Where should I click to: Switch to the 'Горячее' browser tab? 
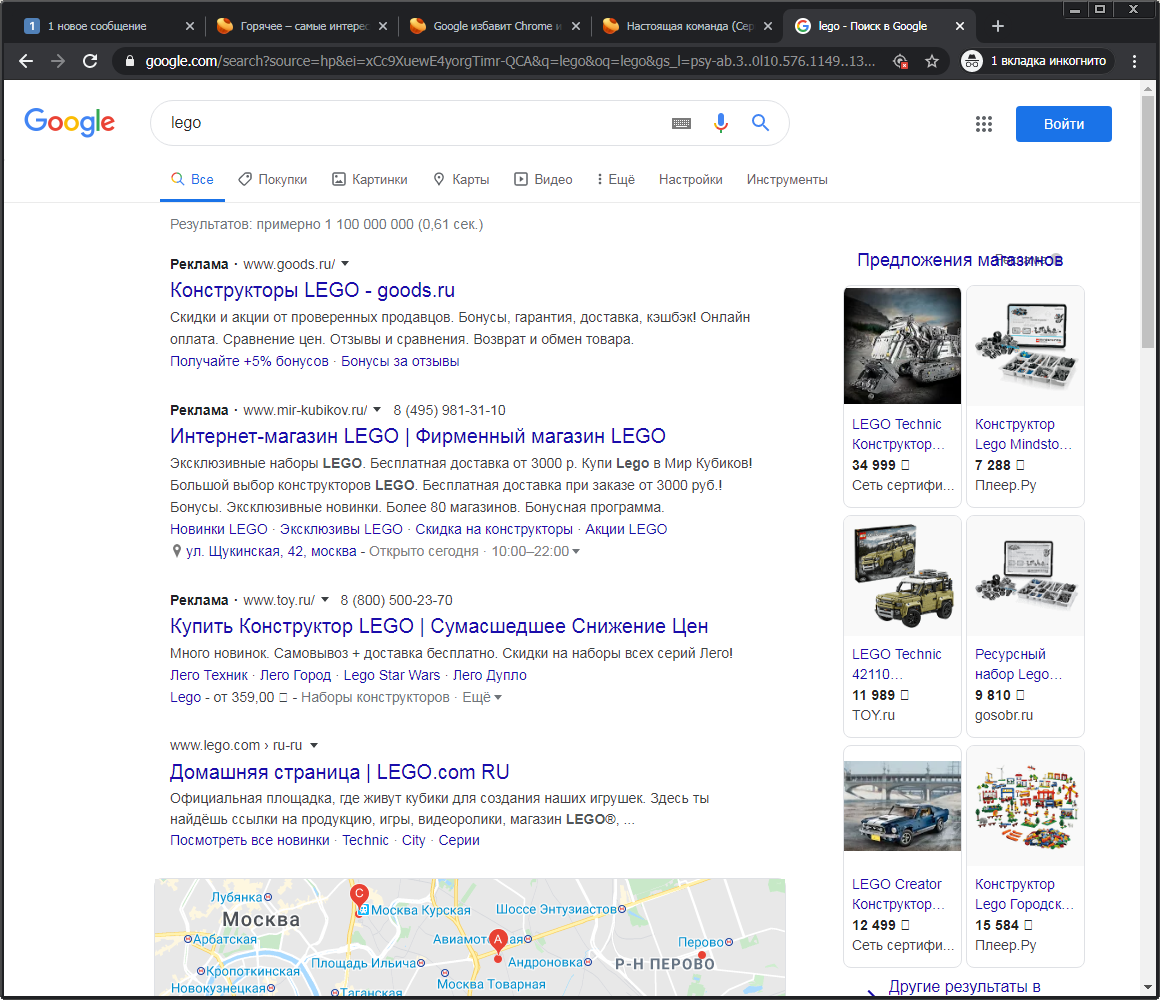[x=300, y=26]
